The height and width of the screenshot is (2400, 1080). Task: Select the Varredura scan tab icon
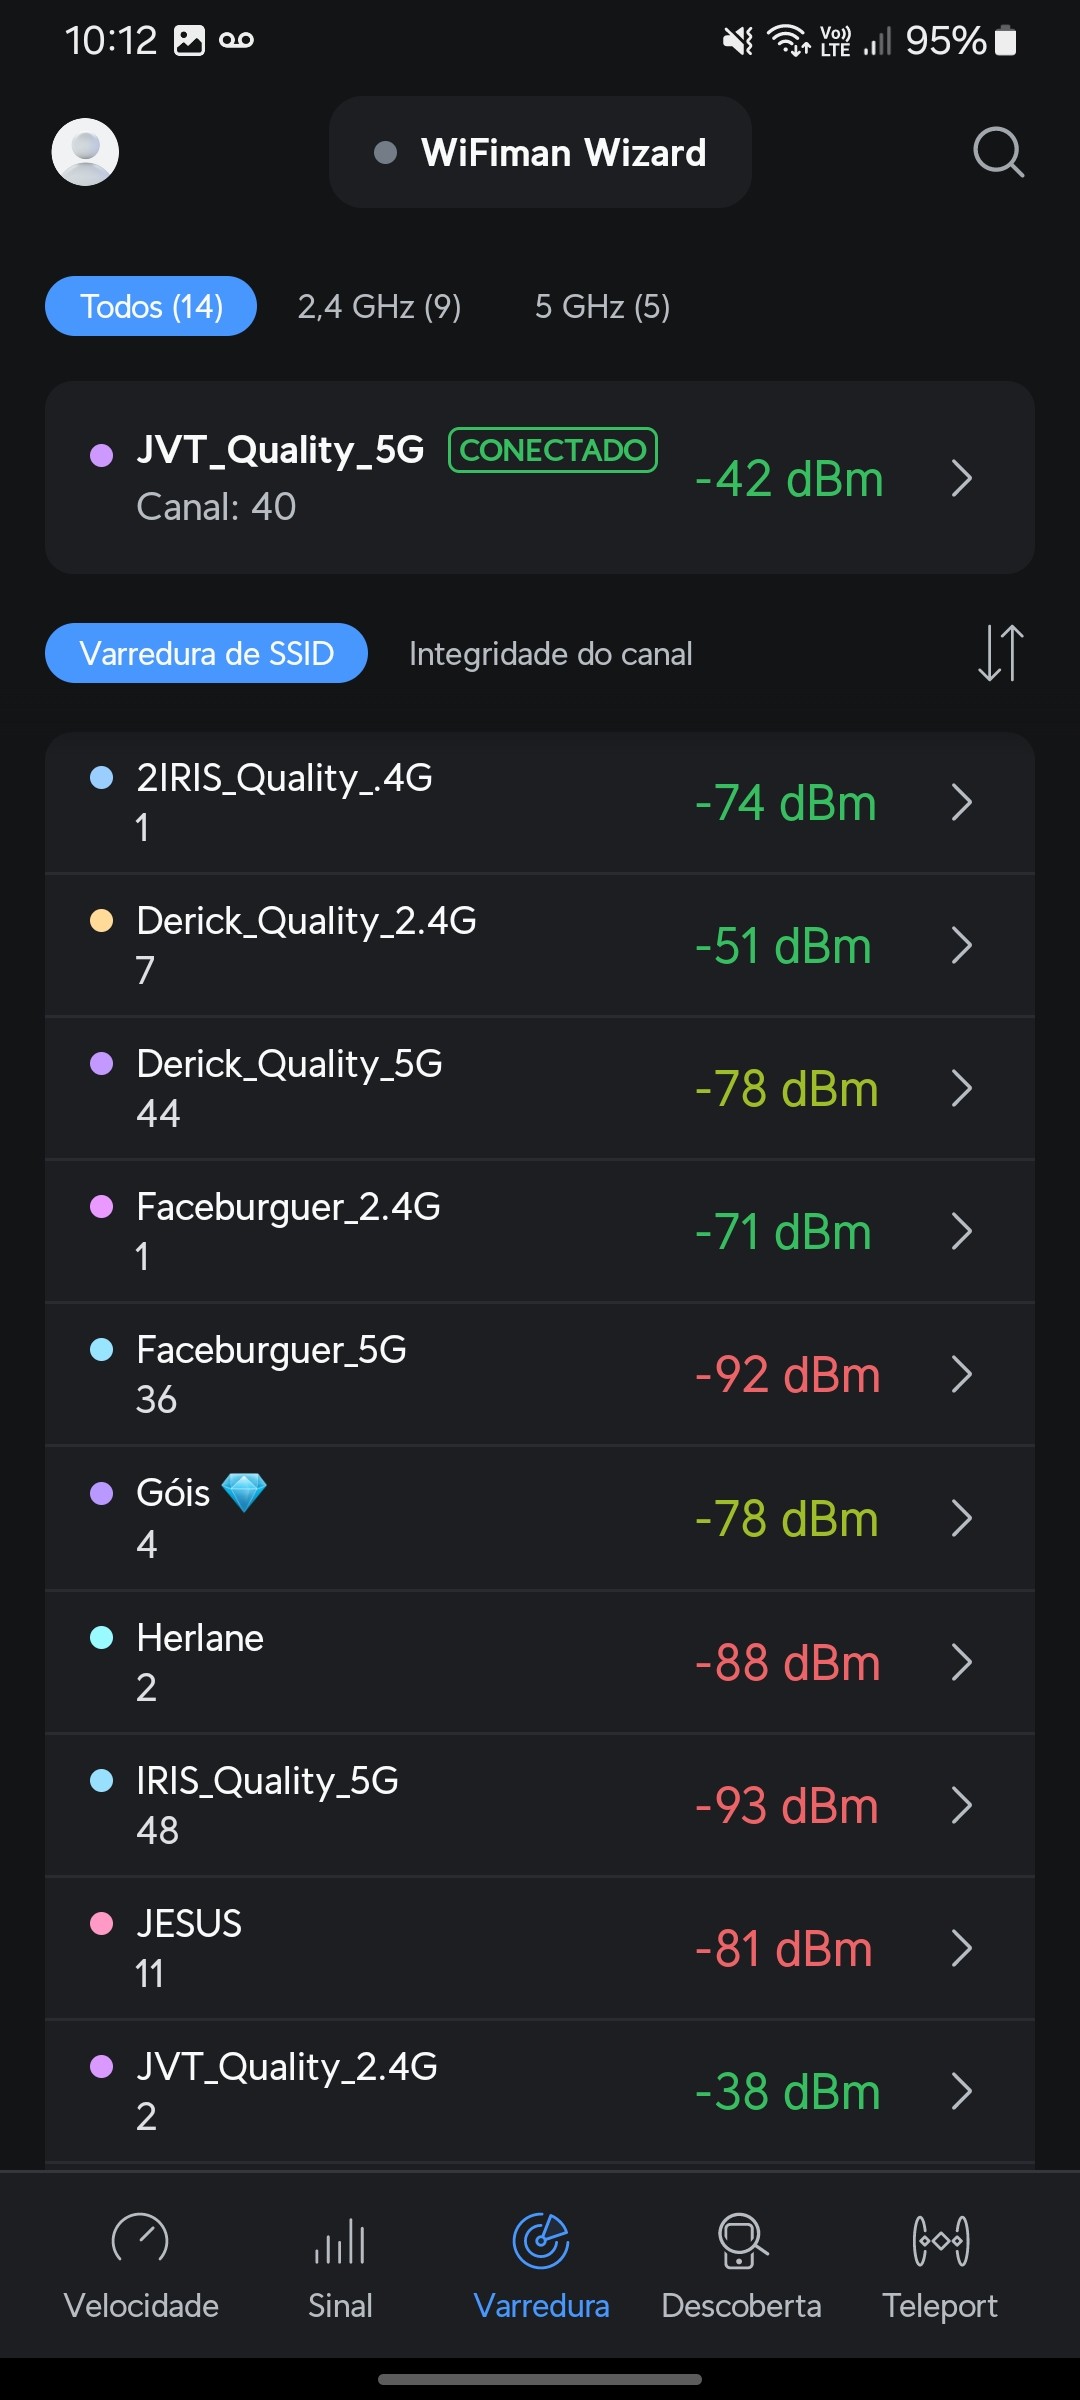[x=541, y=2242]
